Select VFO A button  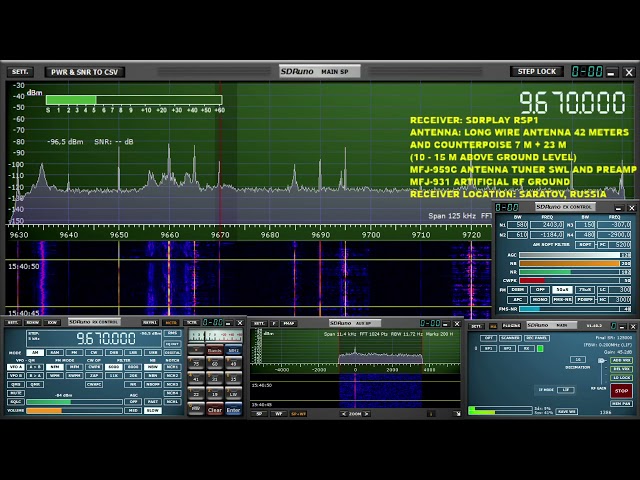coord(16,367)
